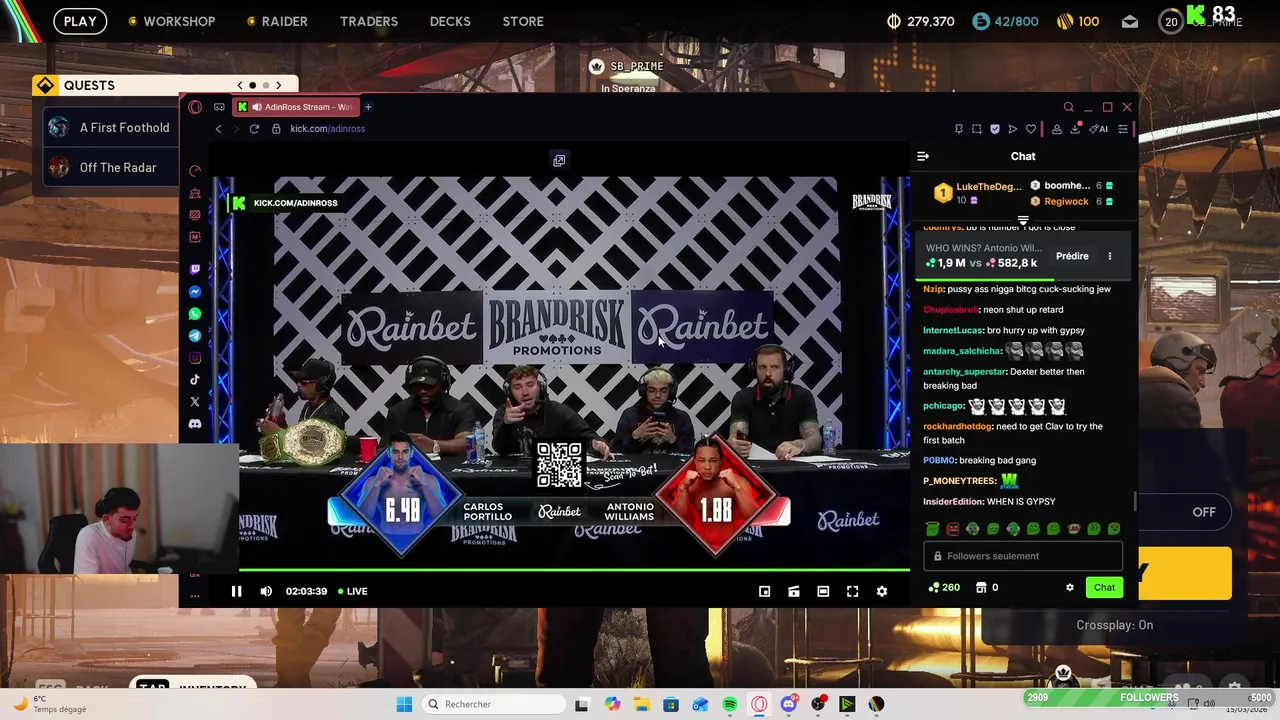Go to next quests page arrow
The height and width of the screenshot is (720, 1280).
279,86
